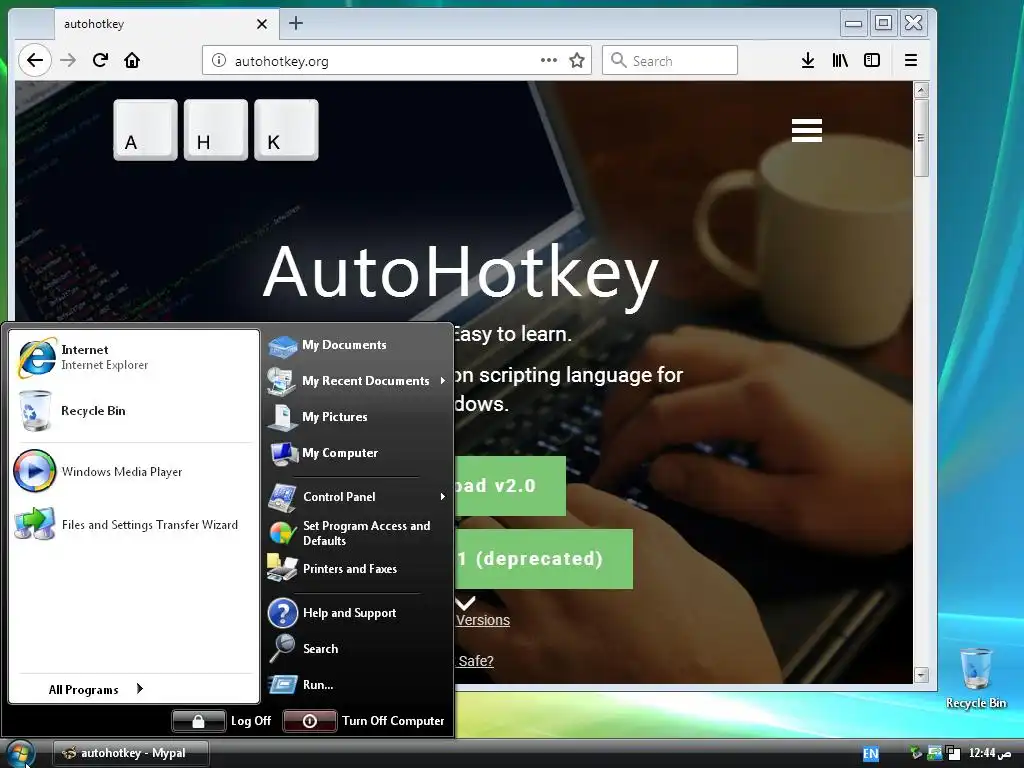Screen dimensions: 1024x768
Task: Open Printers and Faxes
Action: (x=358, y=569)
